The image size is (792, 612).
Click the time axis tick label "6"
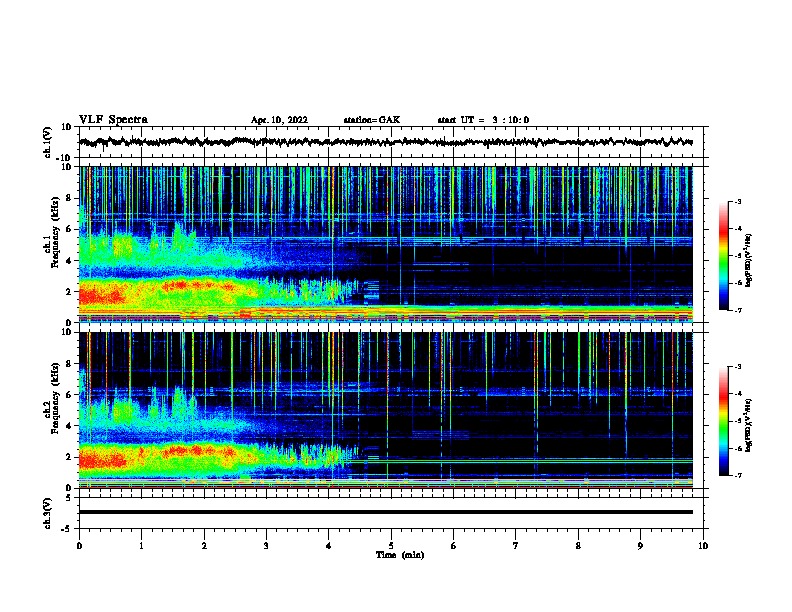click(454, 546)
